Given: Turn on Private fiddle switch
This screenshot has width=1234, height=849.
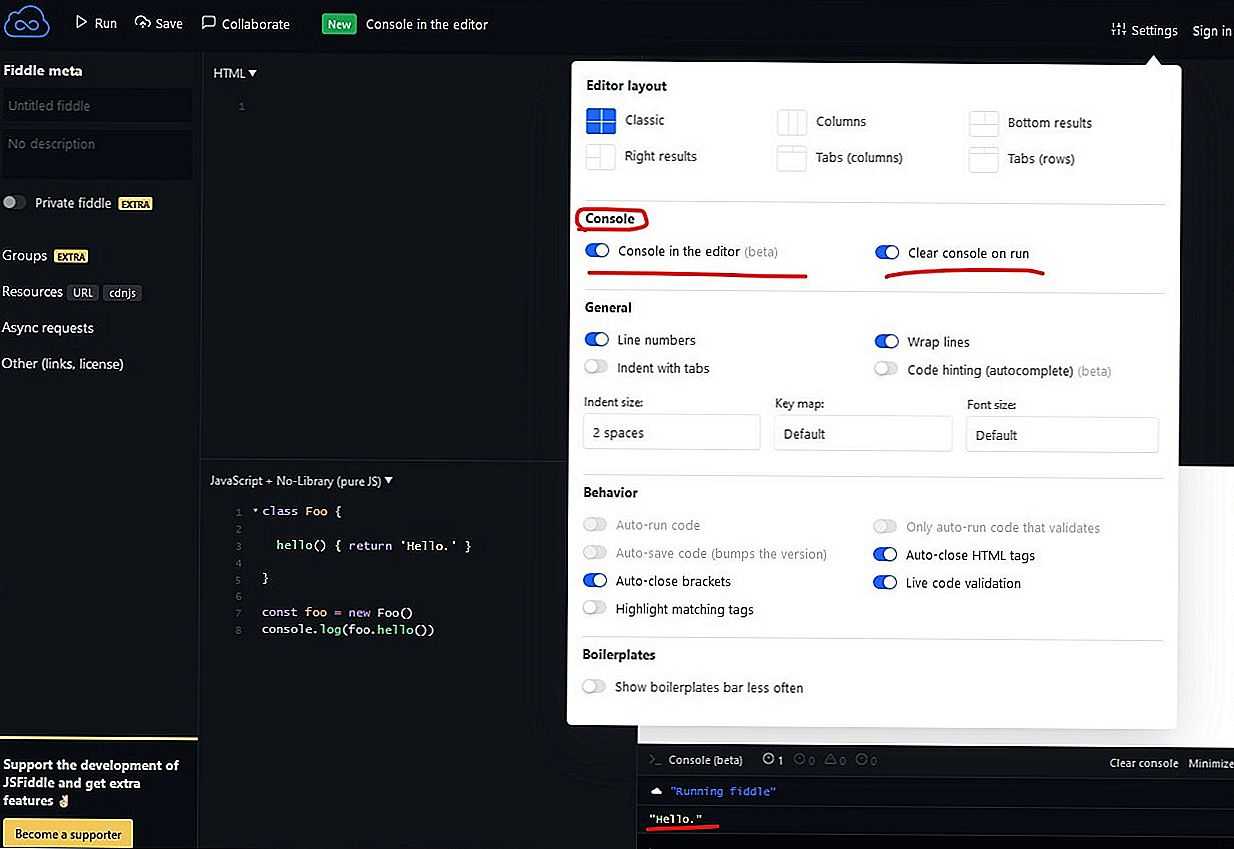Looking at the screenshot, I should click(14, 202).
